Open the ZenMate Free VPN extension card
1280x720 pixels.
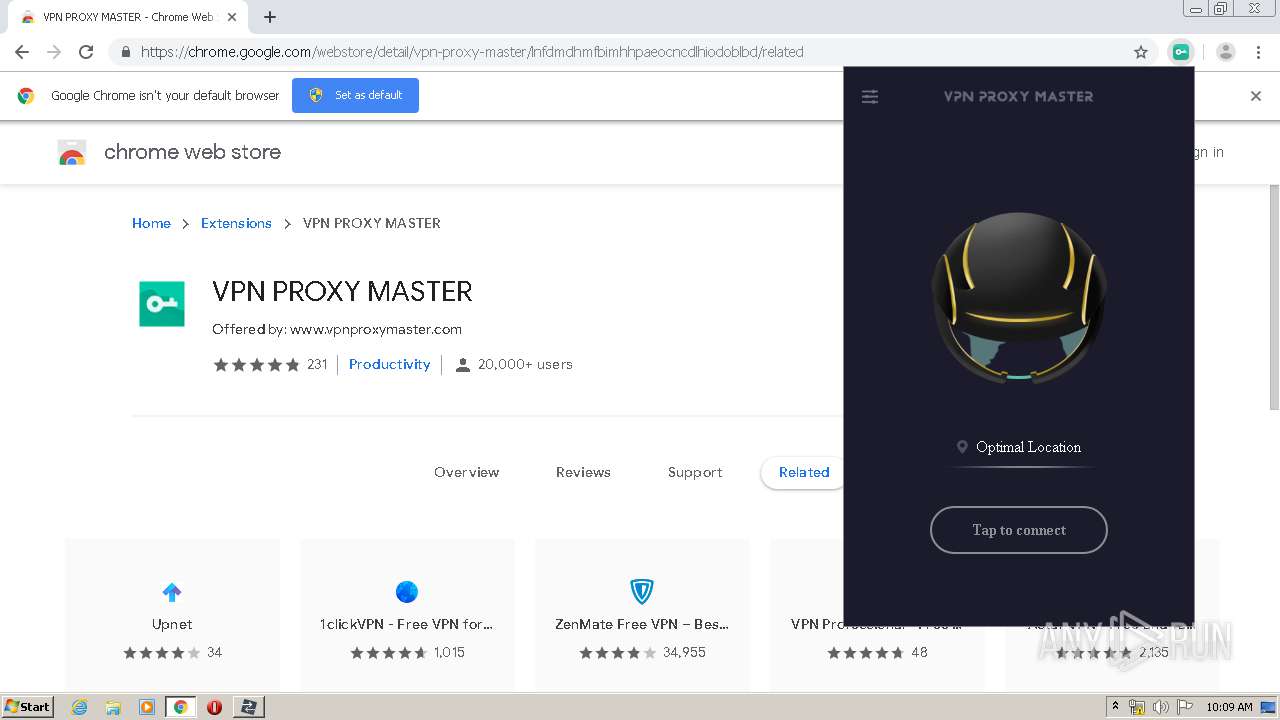pyautogui.click(x=642, y=613)
